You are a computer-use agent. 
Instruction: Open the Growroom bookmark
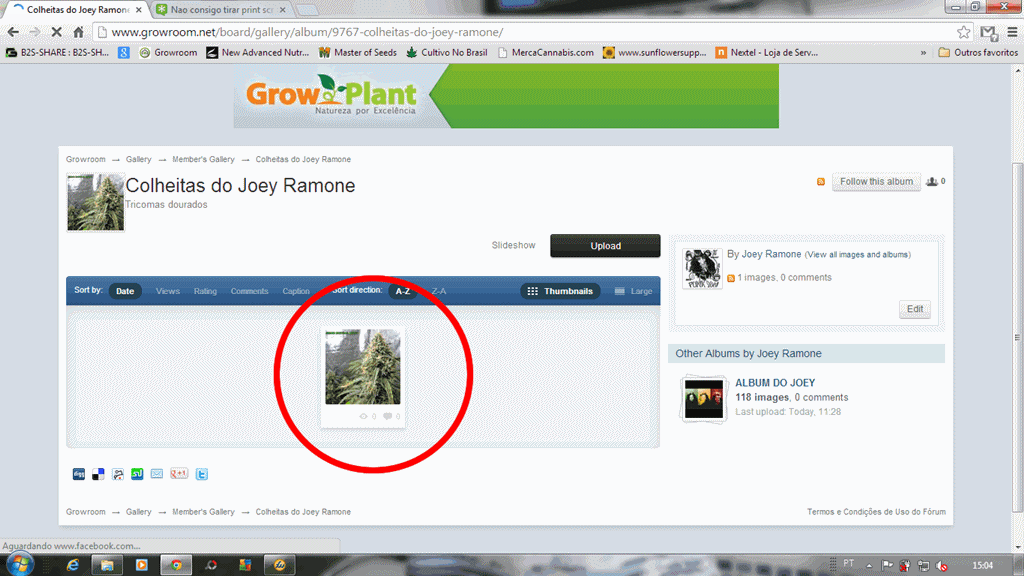tap(168, 52)
